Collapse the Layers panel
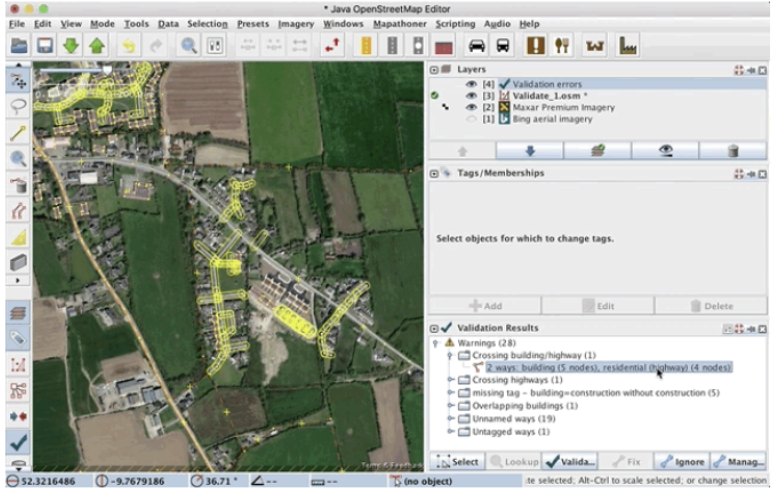The height and width of the screenshot is (502, 774). coord(434,70)
